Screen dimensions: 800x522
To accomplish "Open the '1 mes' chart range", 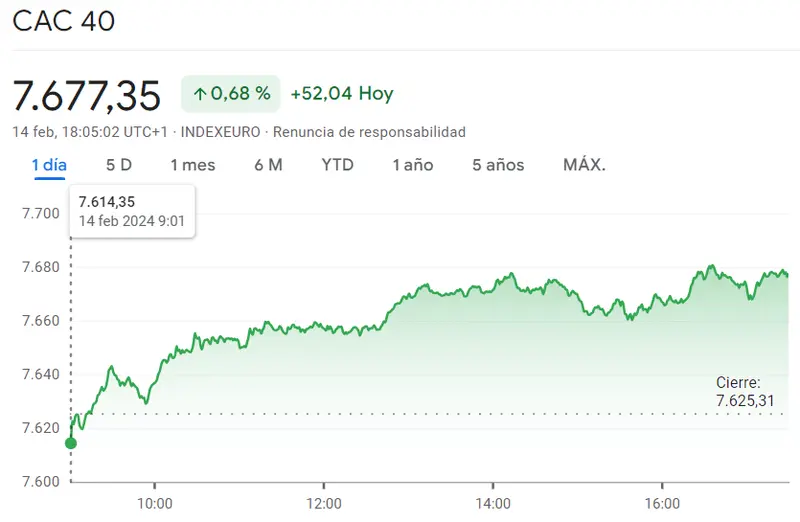I will (x=193, y=165).
